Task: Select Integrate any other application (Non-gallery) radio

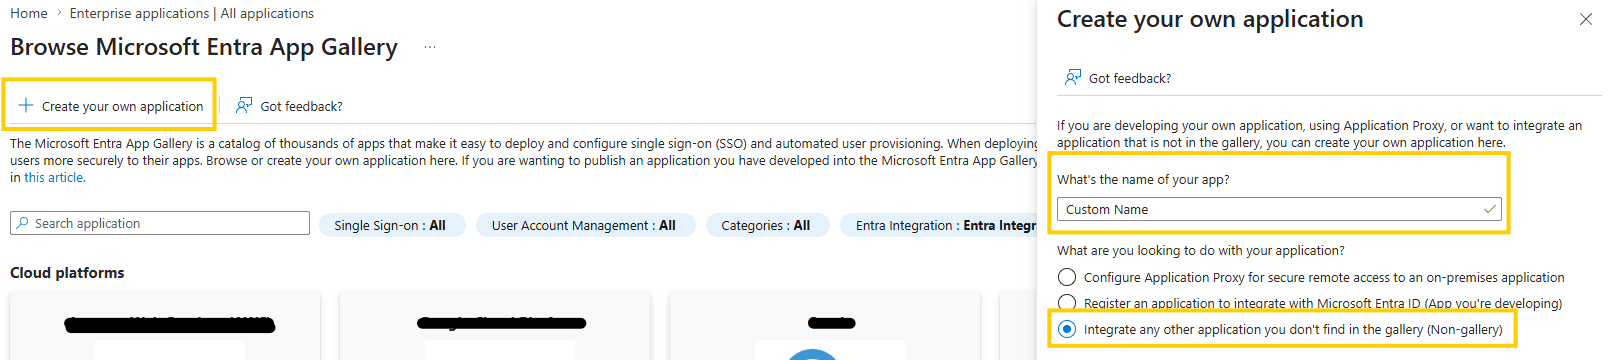Action: pyautogui.click(x=1067, y=329)
